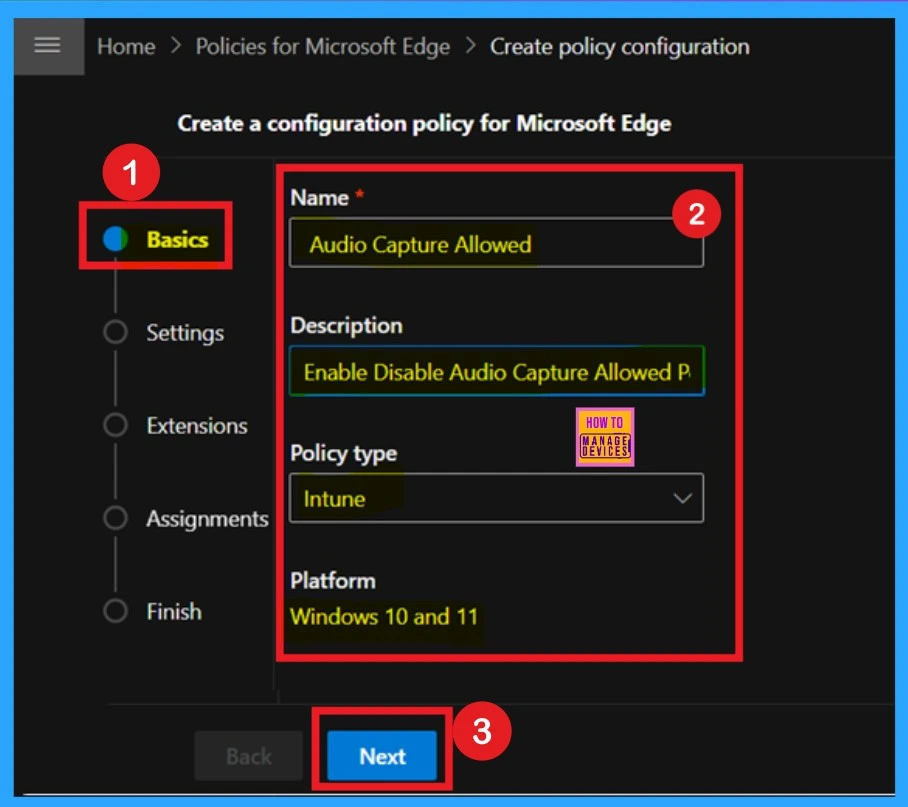Click the page heading Create a configuration policy
The height and width of the screenshot is (807, 908).
click(x=424, y=123)
